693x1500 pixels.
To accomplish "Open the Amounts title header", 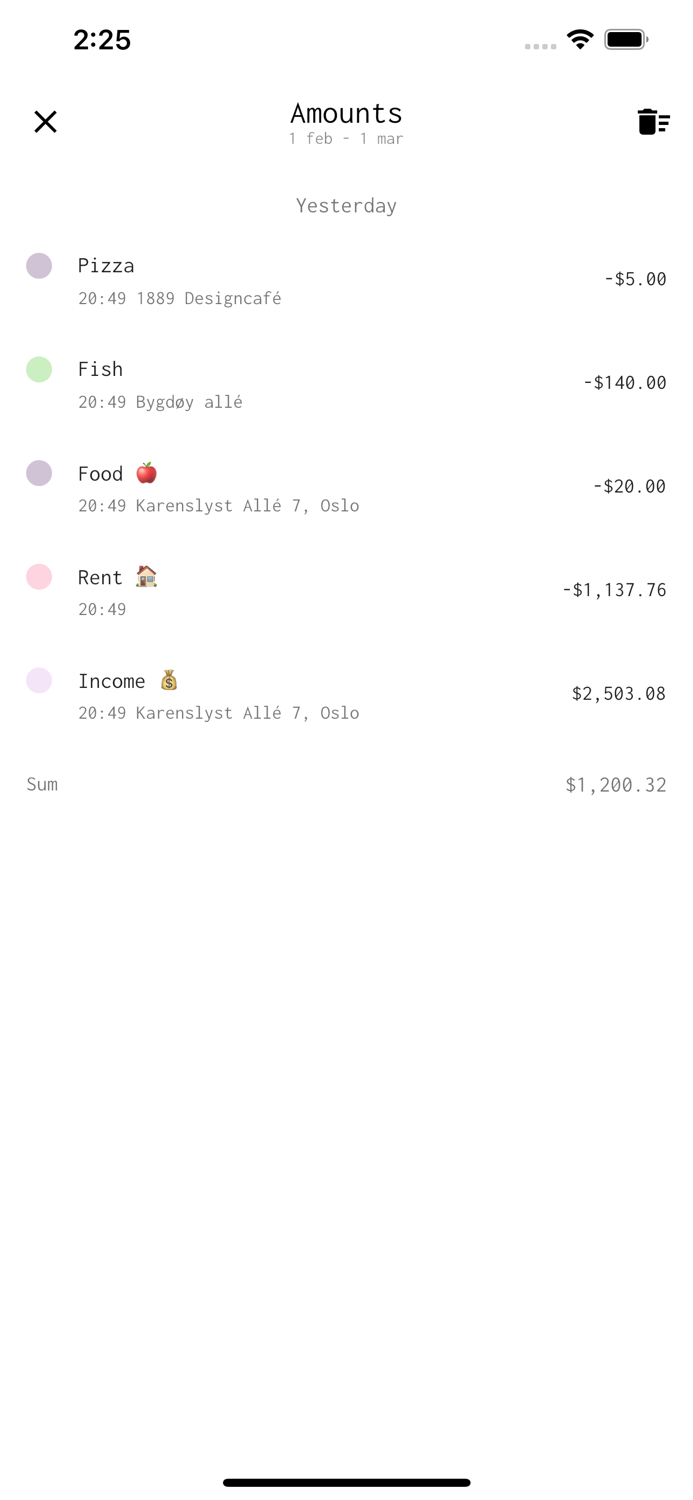I will pos(346,113).
